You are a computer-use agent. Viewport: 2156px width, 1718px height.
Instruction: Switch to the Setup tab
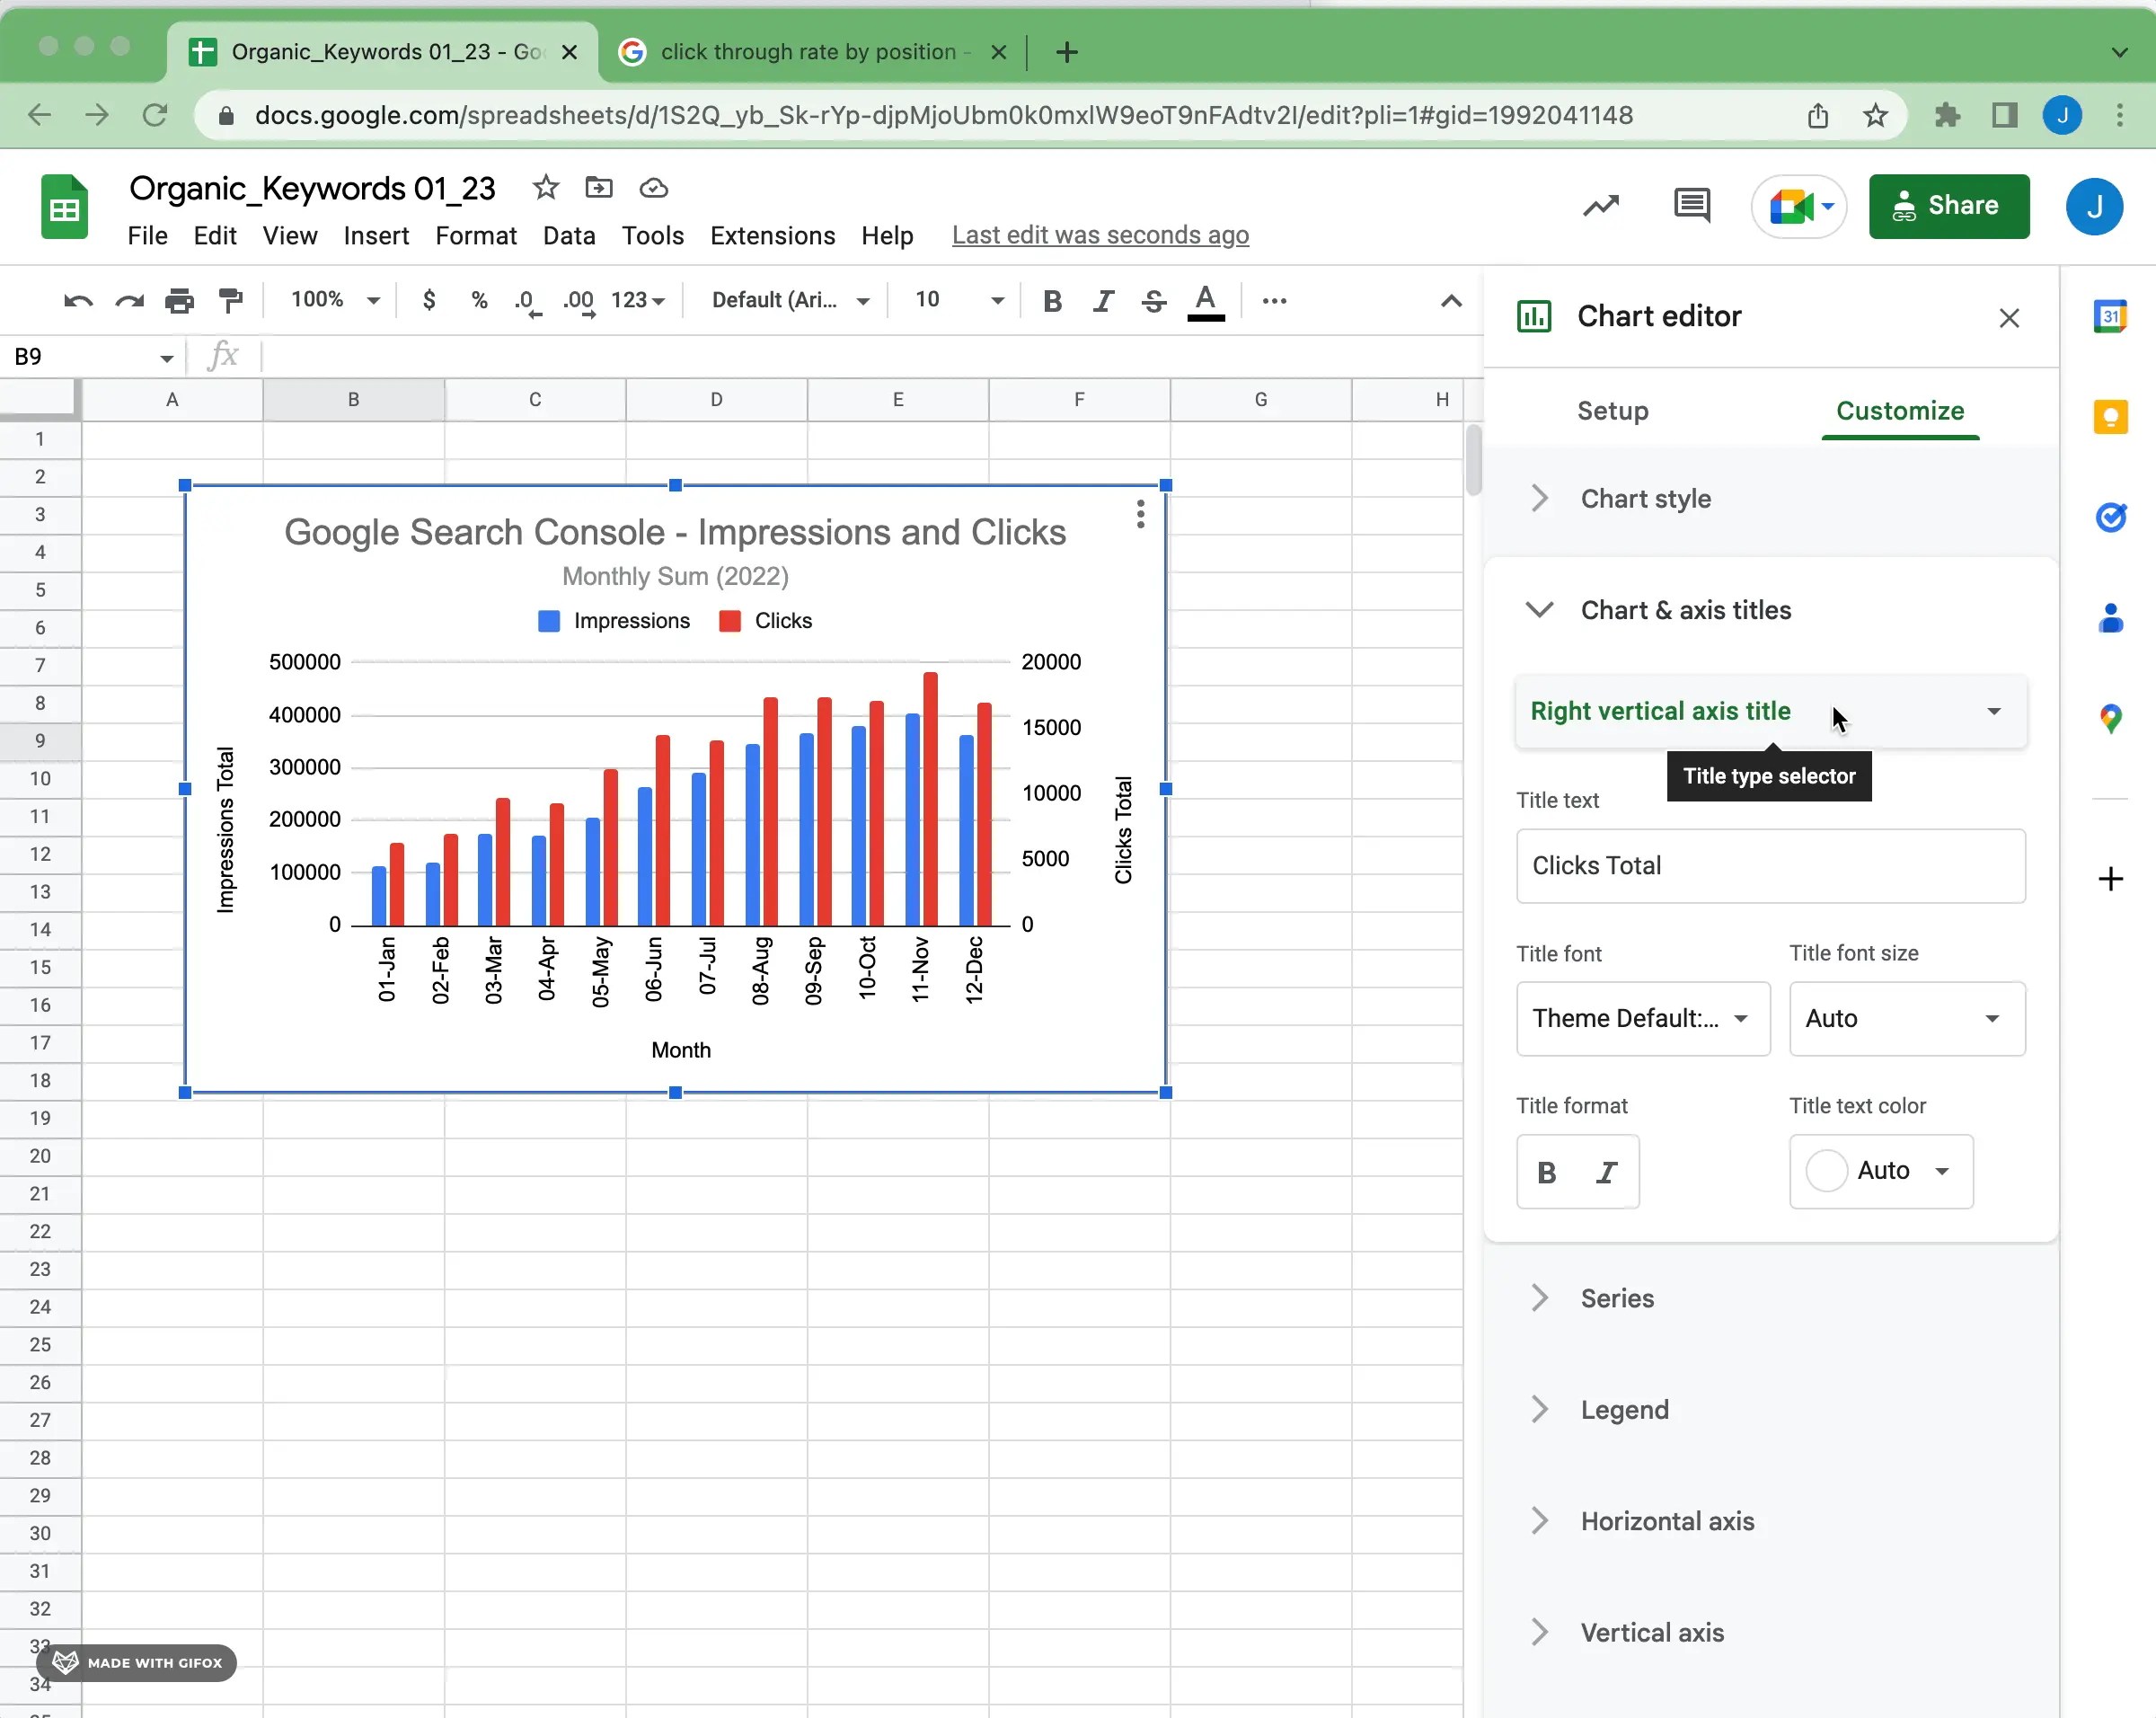[x=1612, y=411]
